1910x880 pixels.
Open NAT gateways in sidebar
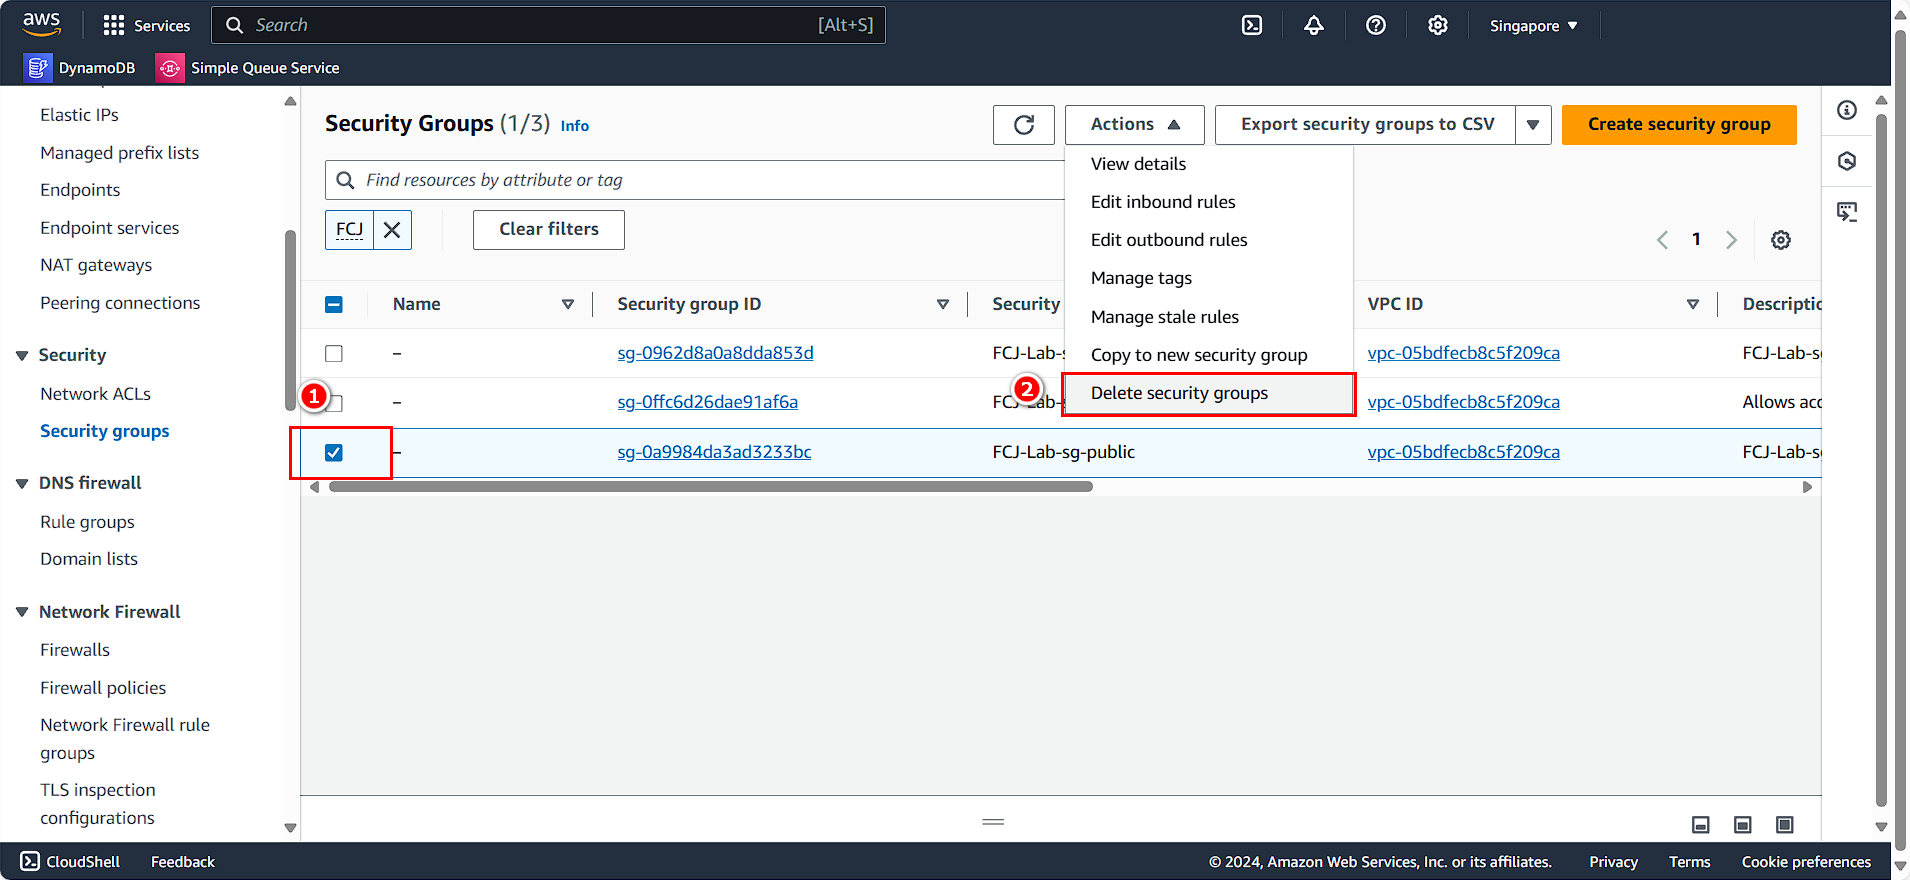tap(96, 265)
